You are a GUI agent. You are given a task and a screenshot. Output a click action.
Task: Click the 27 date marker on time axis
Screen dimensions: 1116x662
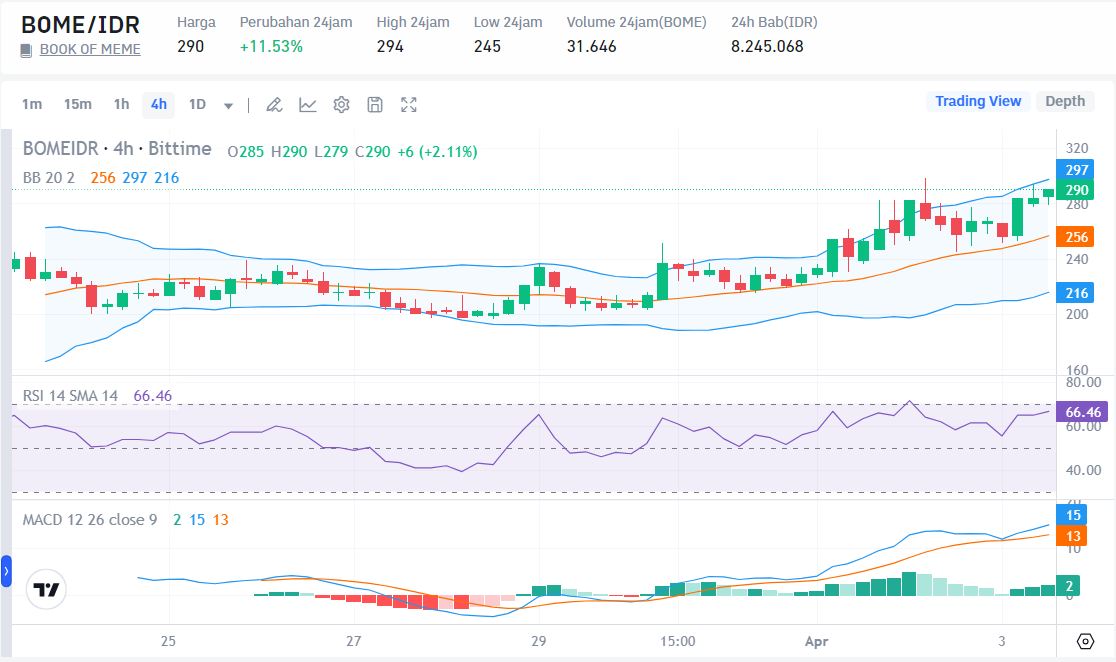tap(354, 641)
